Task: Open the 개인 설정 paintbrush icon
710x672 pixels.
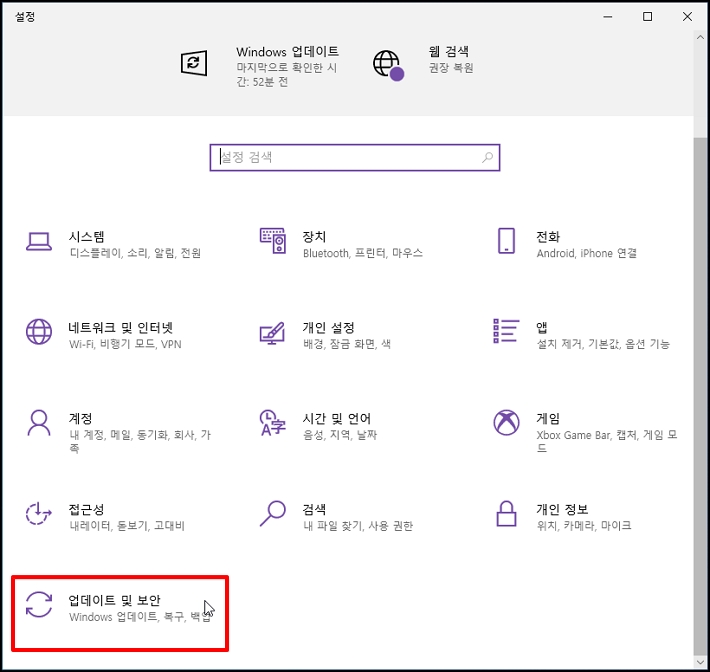Action: pos(272,333)
